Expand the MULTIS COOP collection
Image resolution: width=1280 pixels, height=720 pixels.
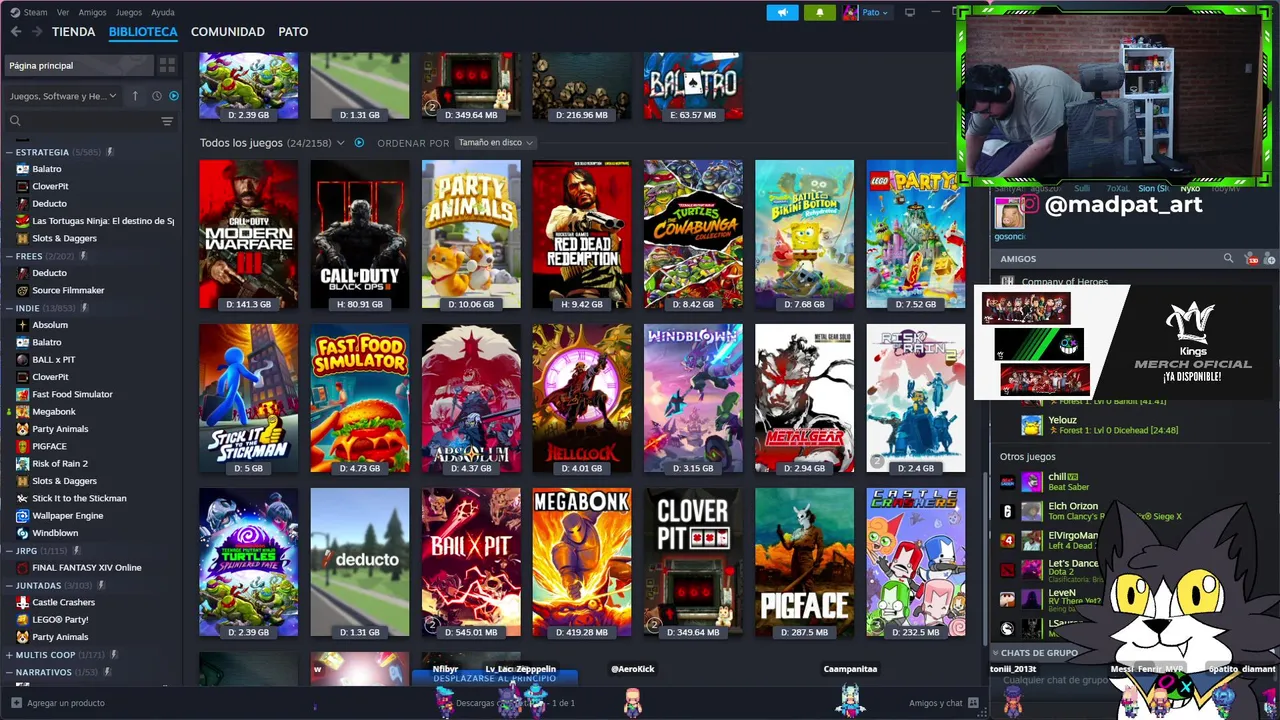point(9,655)
